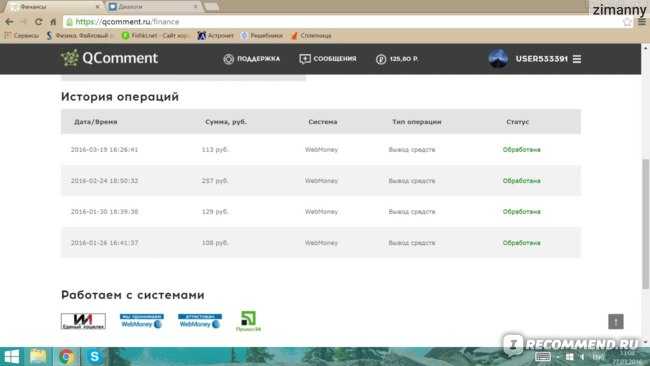Click the Тип операции column header

coord(417,122)
